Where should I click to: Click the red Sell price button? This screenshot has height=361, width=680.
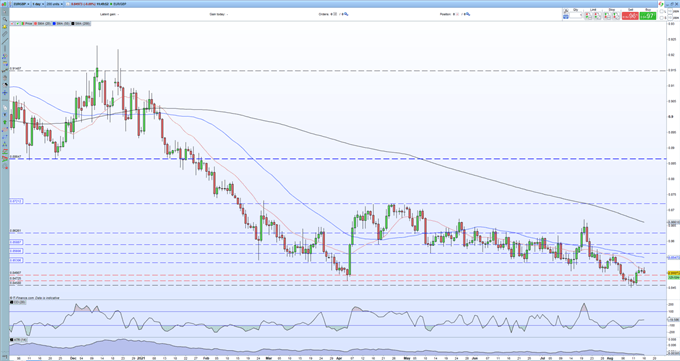click(631, 16)
